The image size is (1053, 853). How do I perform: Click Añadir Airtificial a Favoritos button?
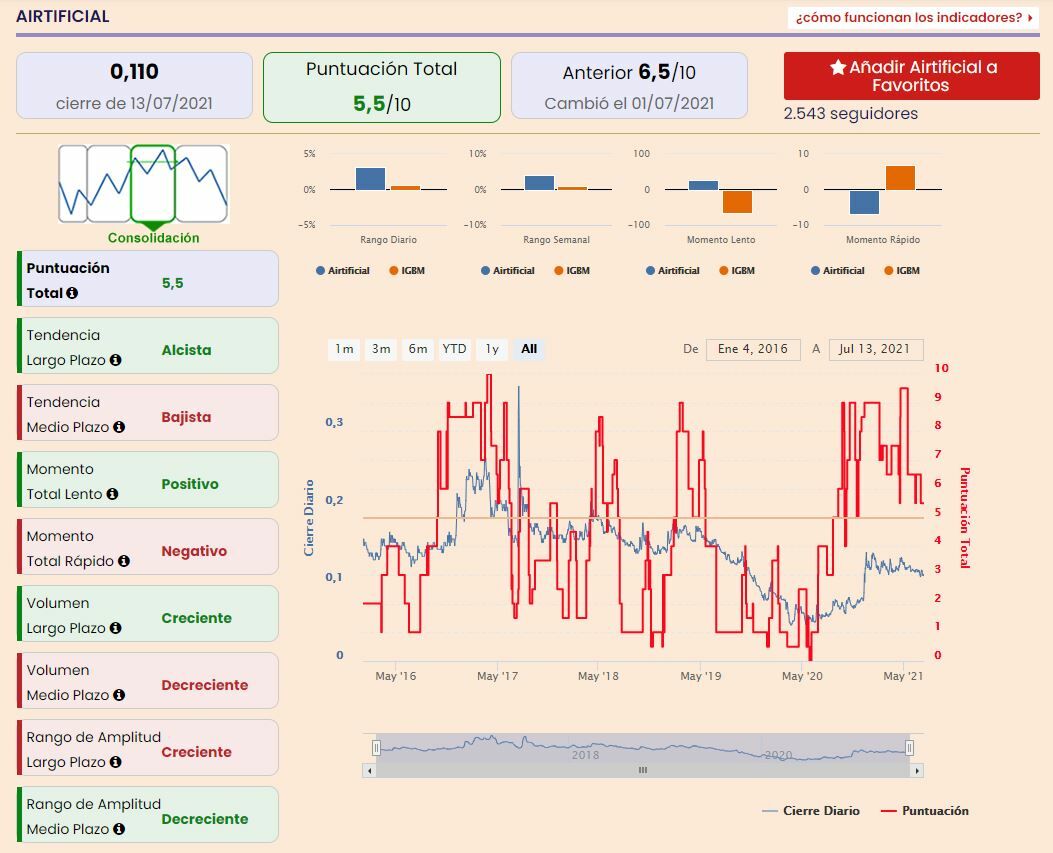tap(911, 76)
